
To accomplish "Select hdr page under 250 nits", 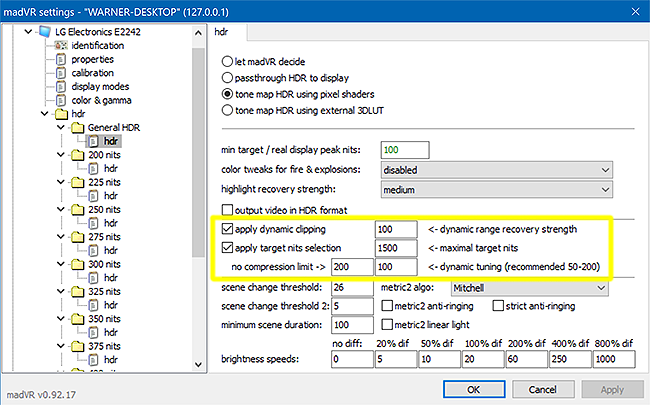I will [110, 223].
